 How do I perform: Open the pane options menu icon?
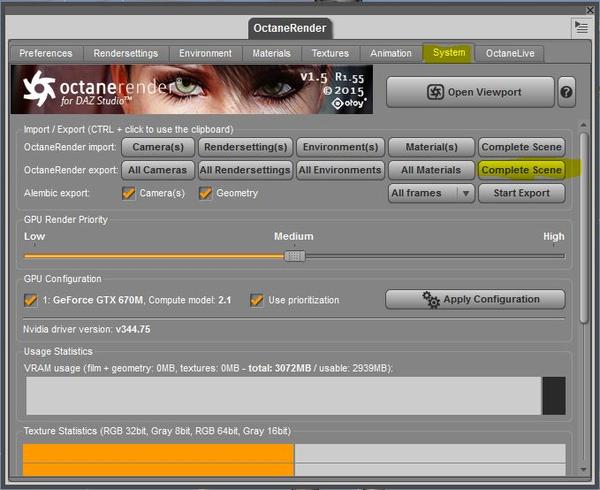point(582,28)
